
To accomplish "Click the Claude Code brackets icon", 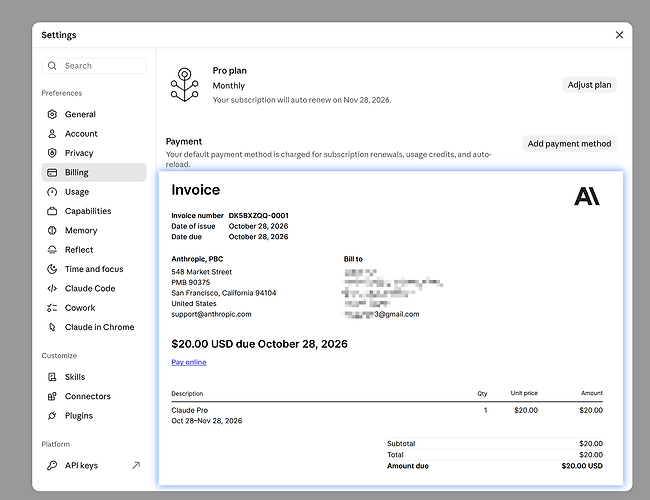I will [52, 288].
